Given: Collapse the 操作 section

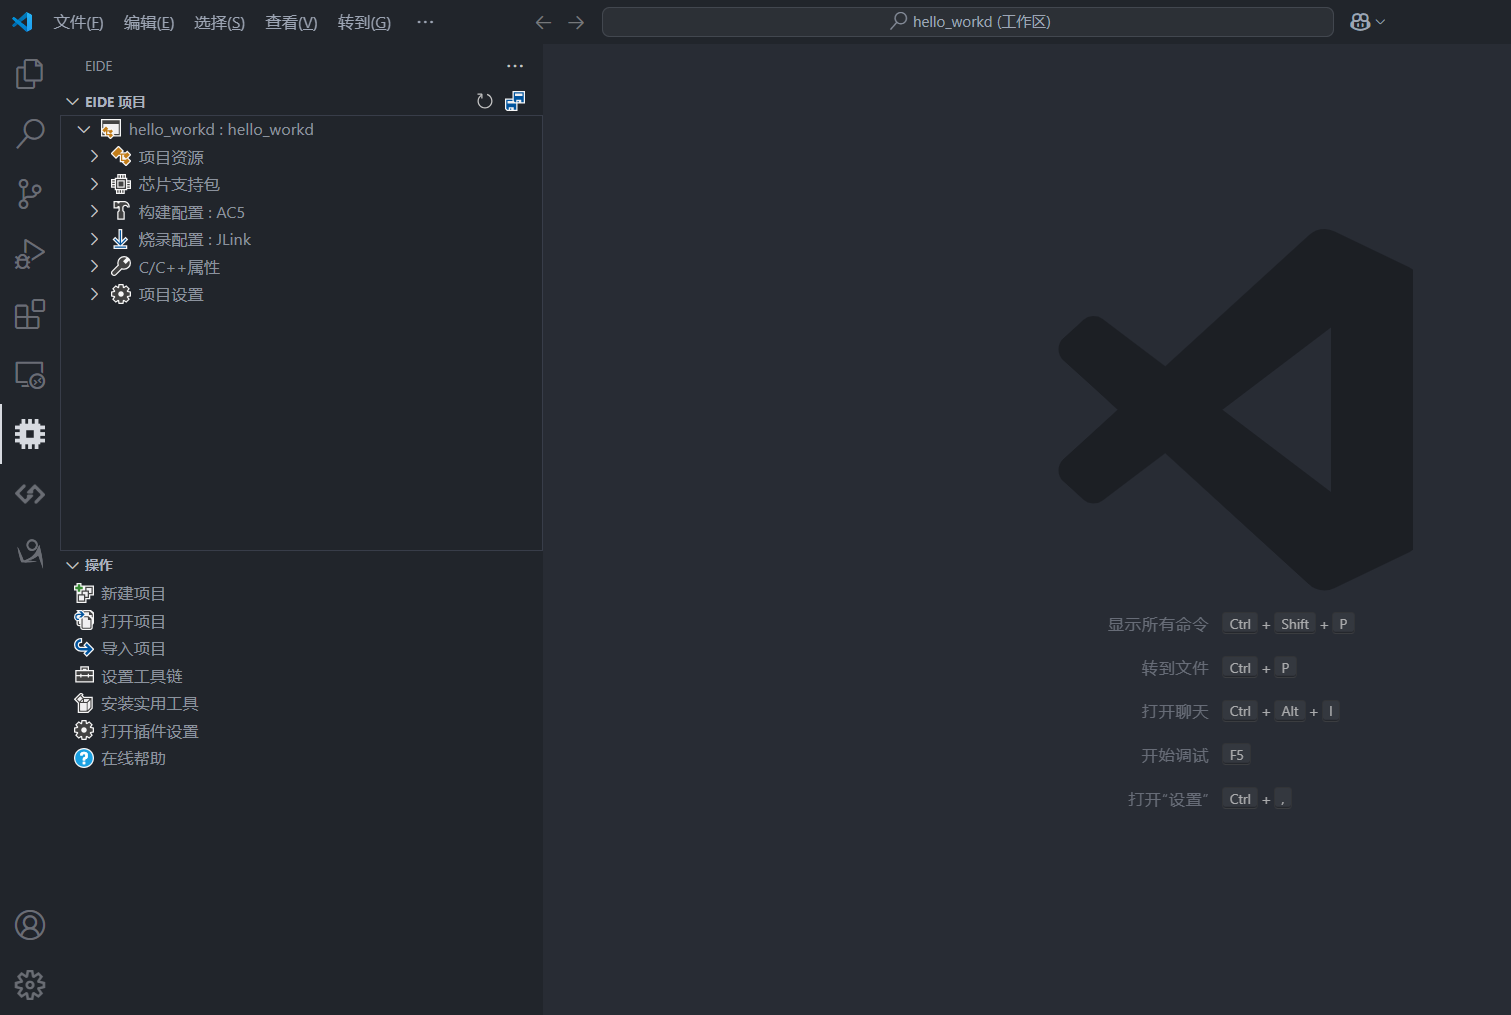Looking at the screenshot, I should [72, 565].
